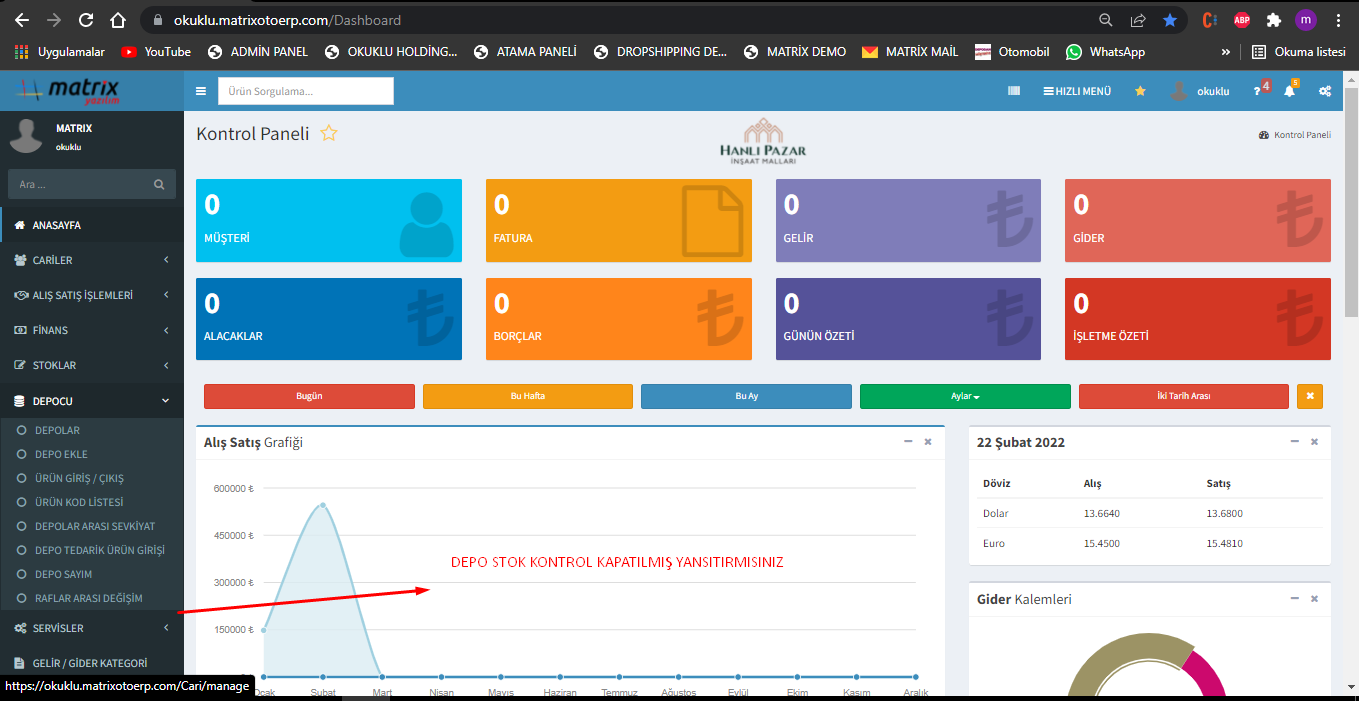The width and height of the screenshot is (1359, 701).
Task: Bookmark page with Chrome star icon
Action: pos(1170,20)
